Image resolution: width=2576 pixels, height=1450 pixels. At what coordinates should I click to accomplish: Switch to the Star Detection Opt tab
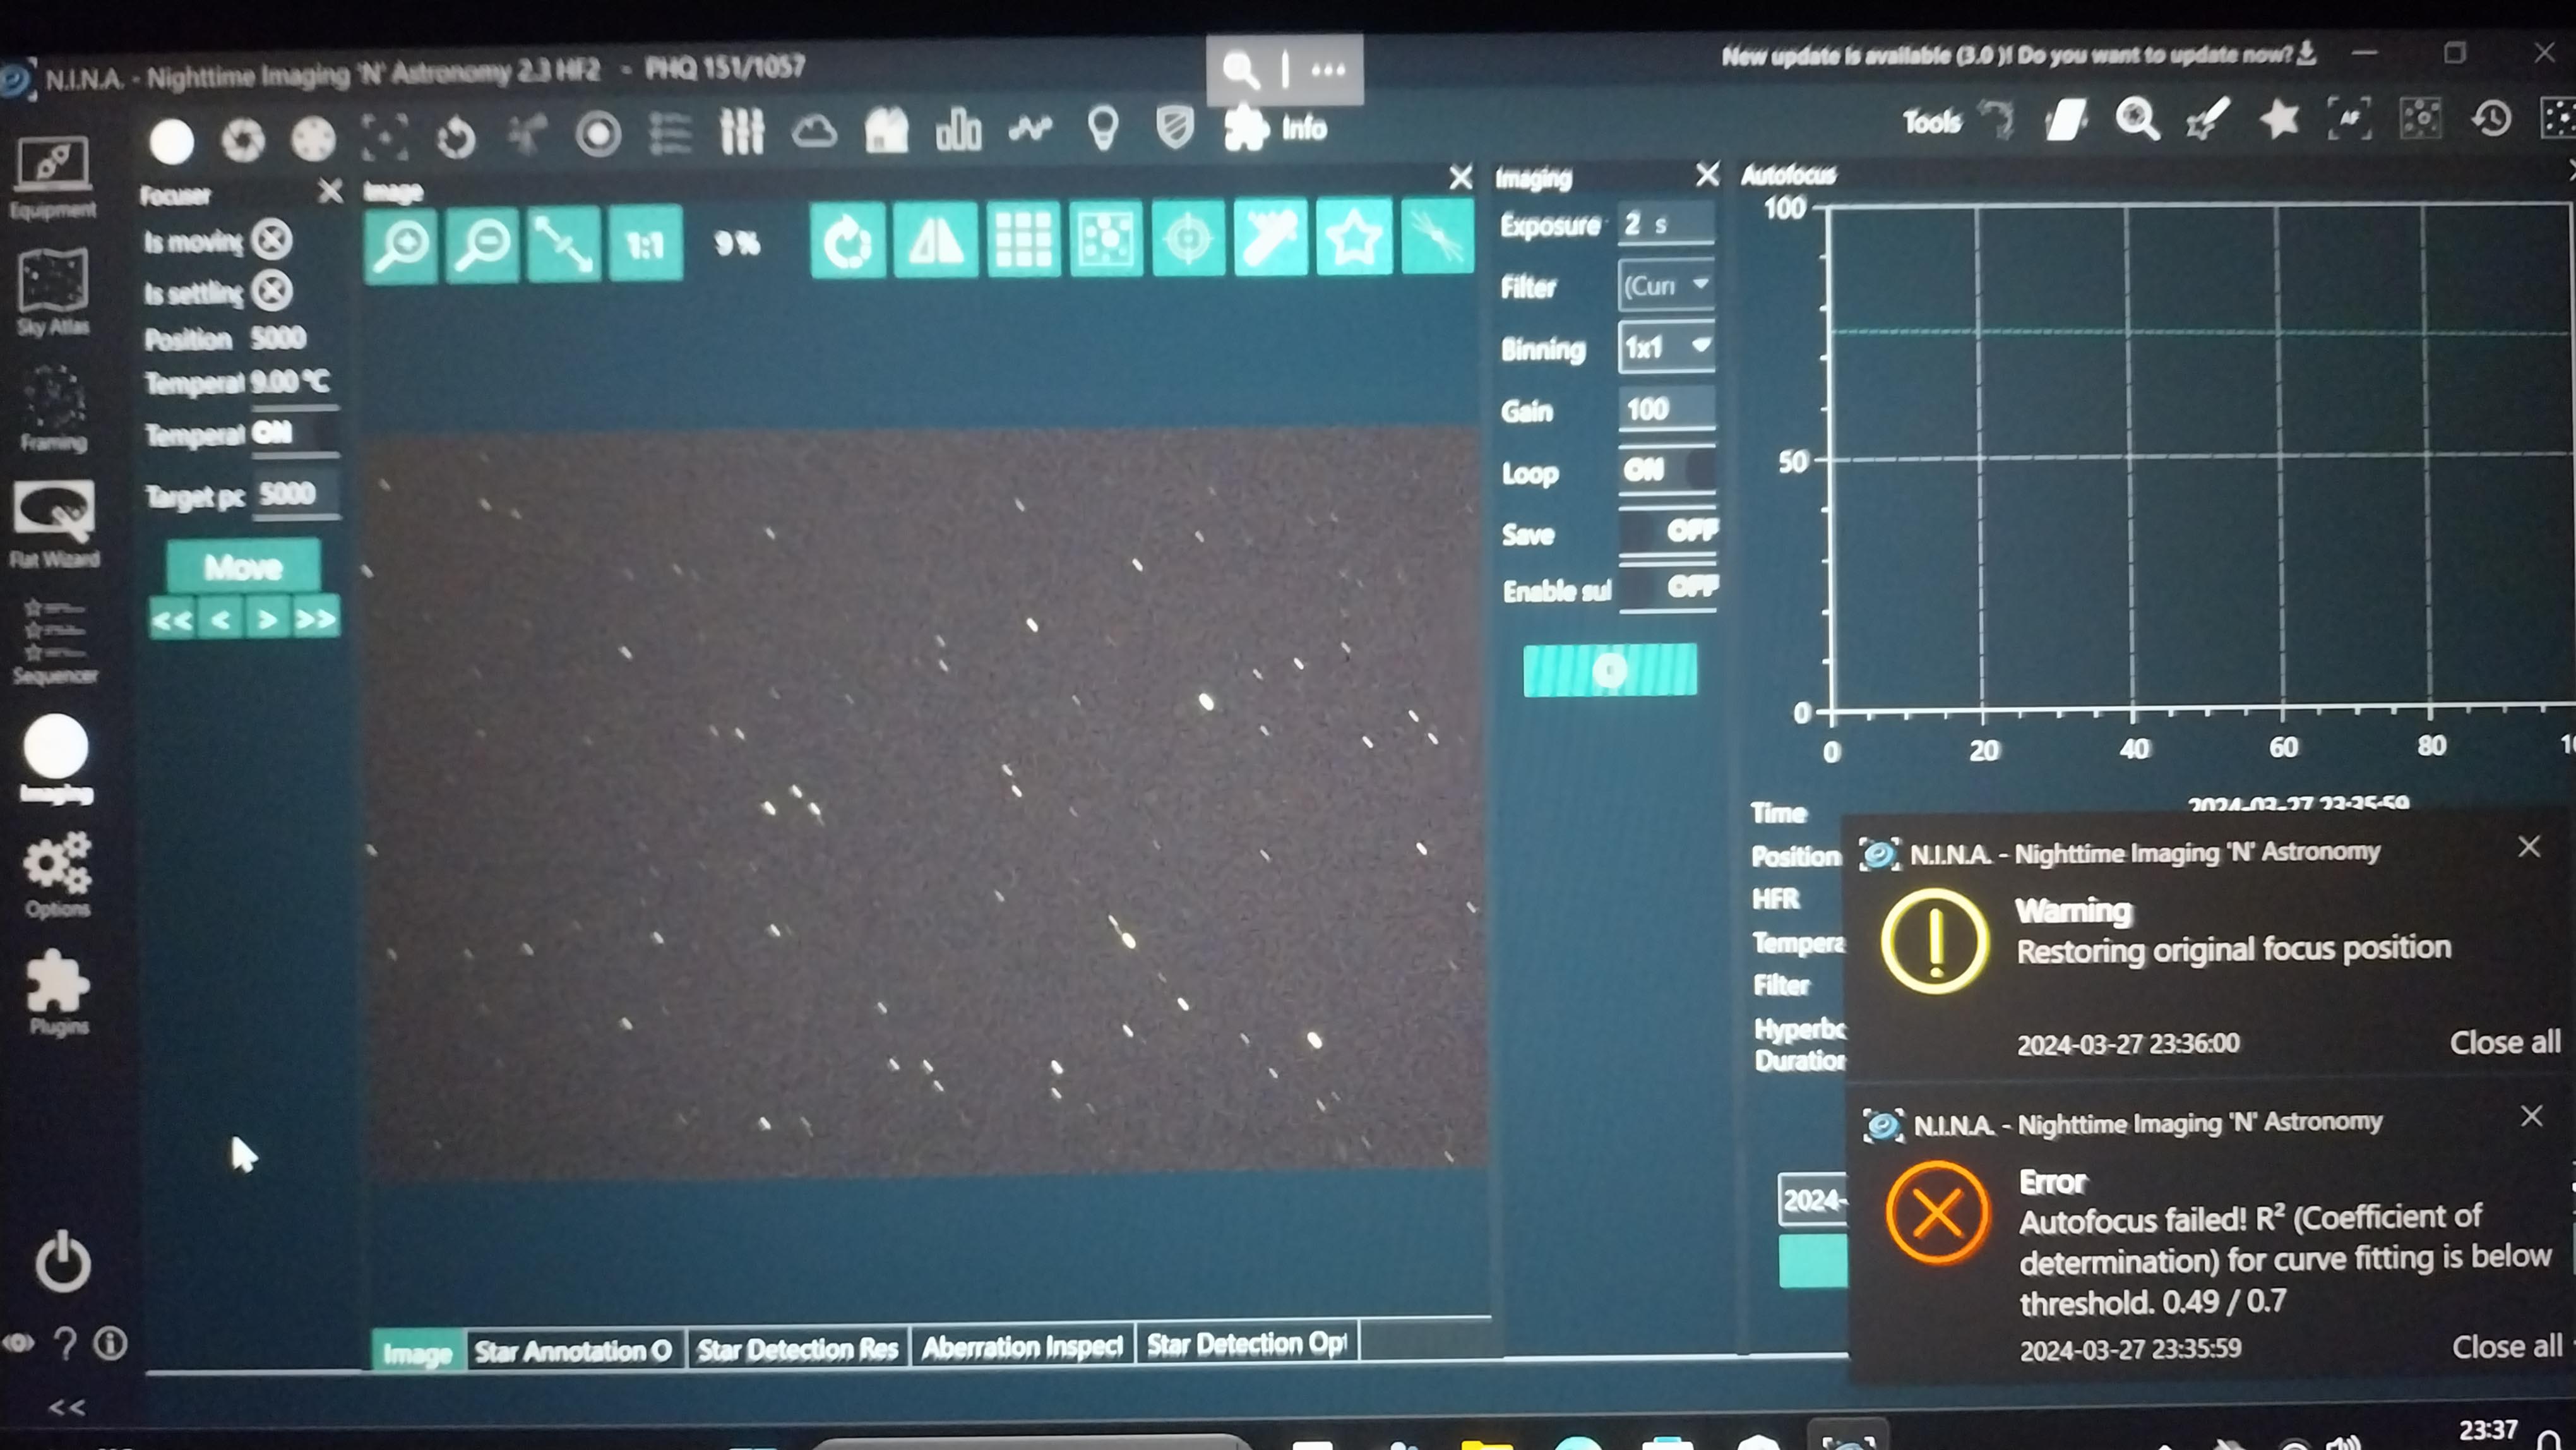1246,1344
